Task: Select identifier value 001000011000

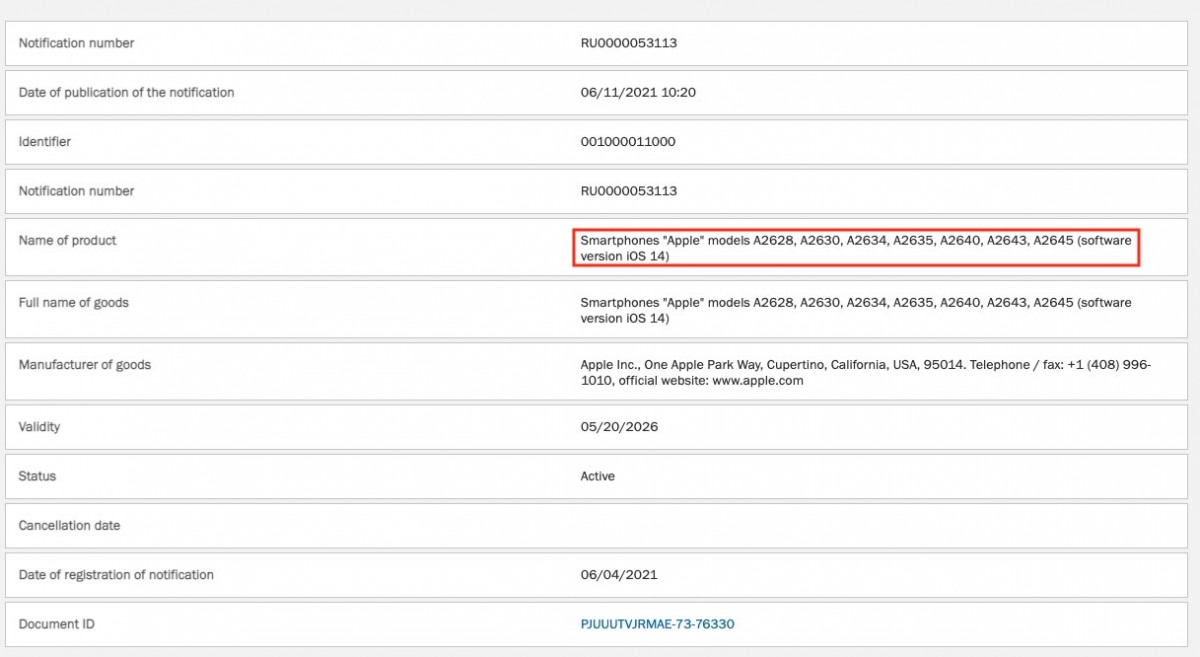Action: point(628,142)
